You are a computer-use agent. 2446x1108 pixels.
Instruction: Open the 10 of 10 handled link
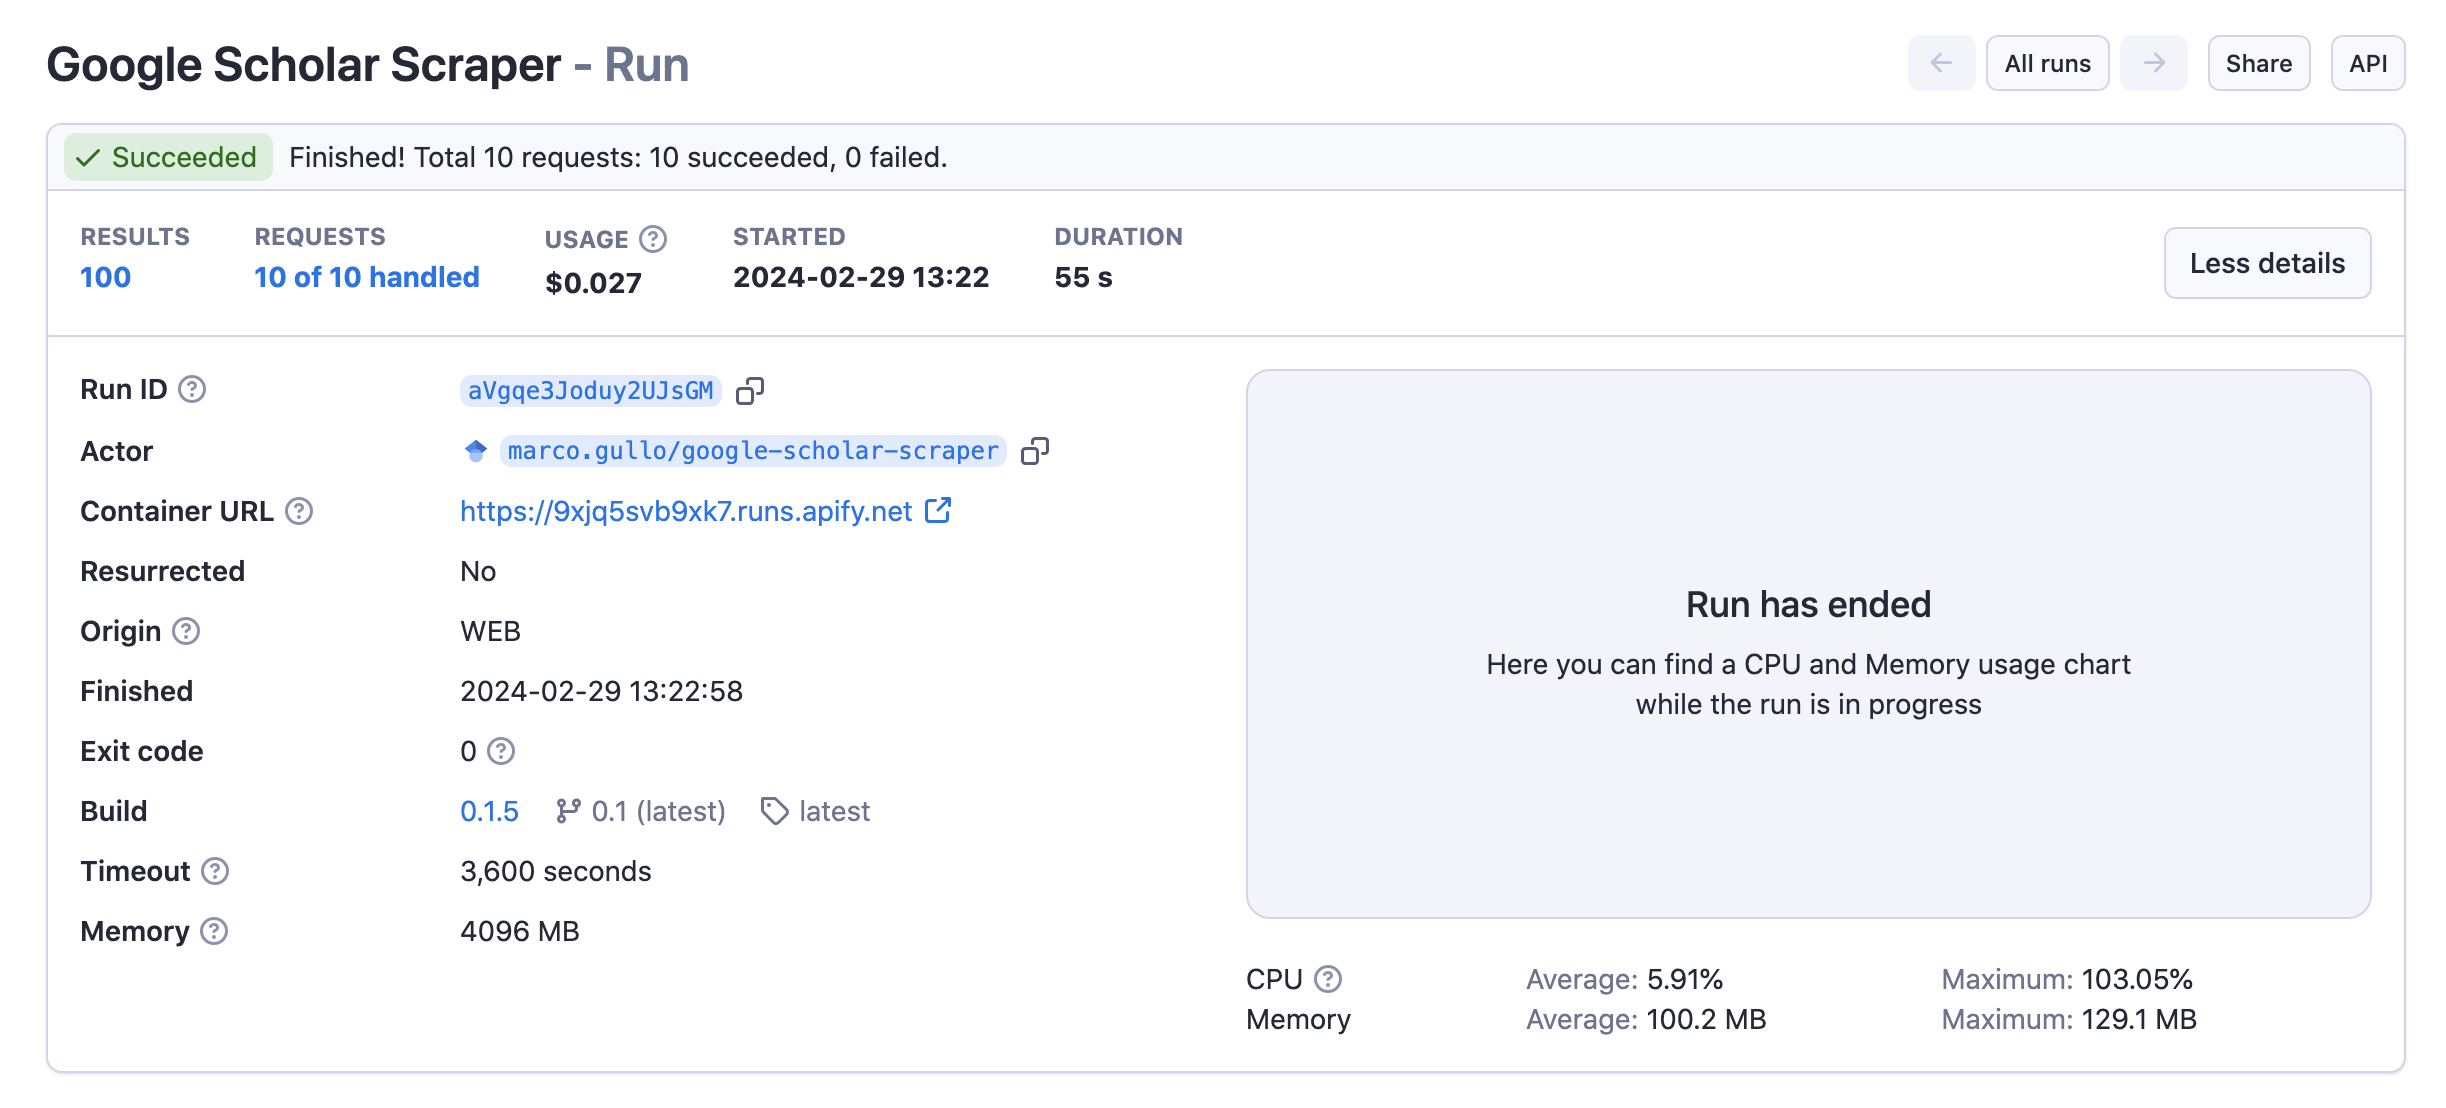[366, 277]
